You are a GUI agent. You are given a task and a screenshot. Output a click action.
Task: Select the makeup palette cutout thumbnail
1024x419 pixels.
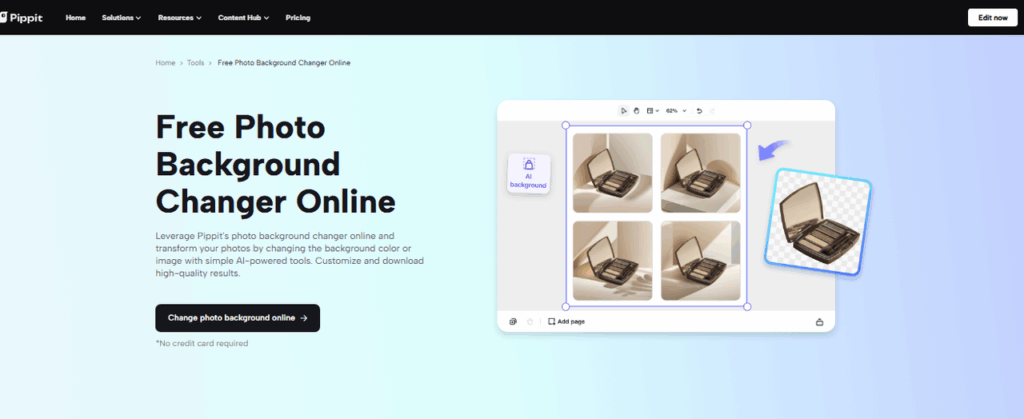[x=817, y=223]
